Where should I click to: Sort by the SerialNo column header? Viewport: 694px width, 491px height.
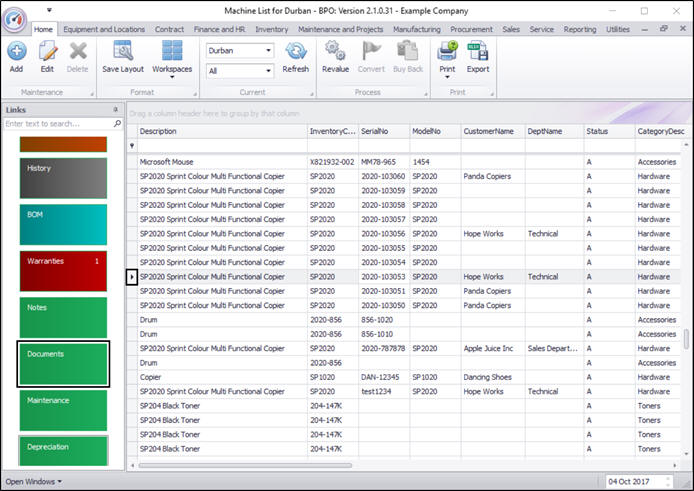point(383,131)
